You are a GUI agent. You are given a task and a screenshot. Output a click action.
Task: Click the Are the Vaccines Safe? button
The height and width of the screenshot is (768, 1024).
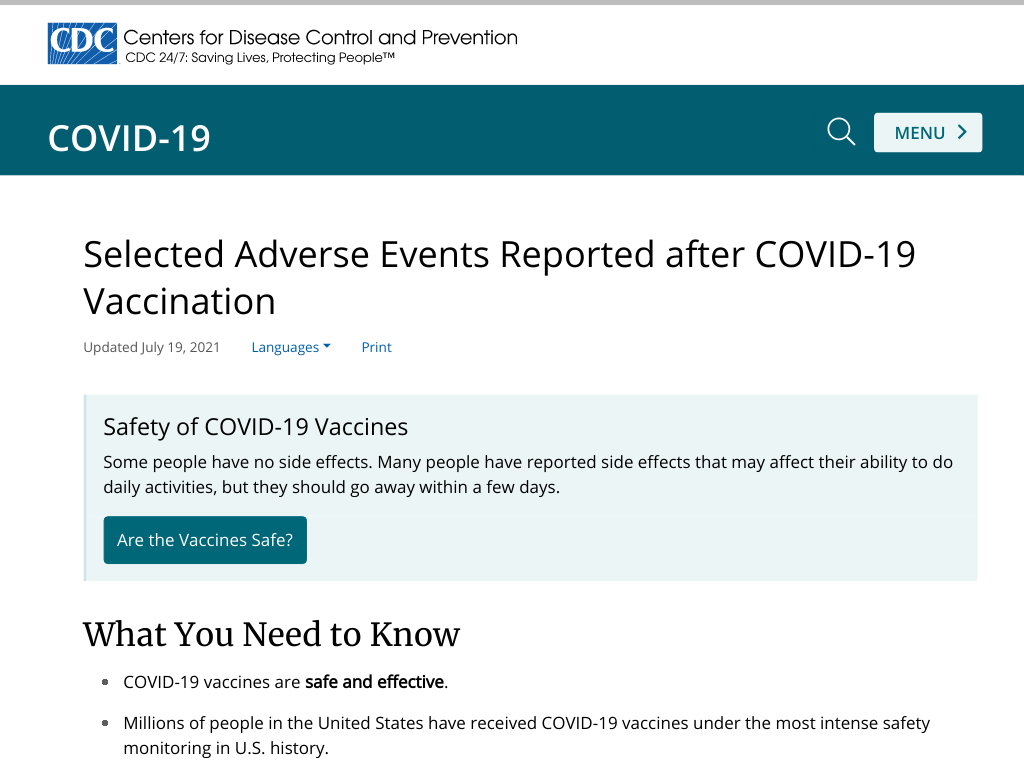[205, 540]
